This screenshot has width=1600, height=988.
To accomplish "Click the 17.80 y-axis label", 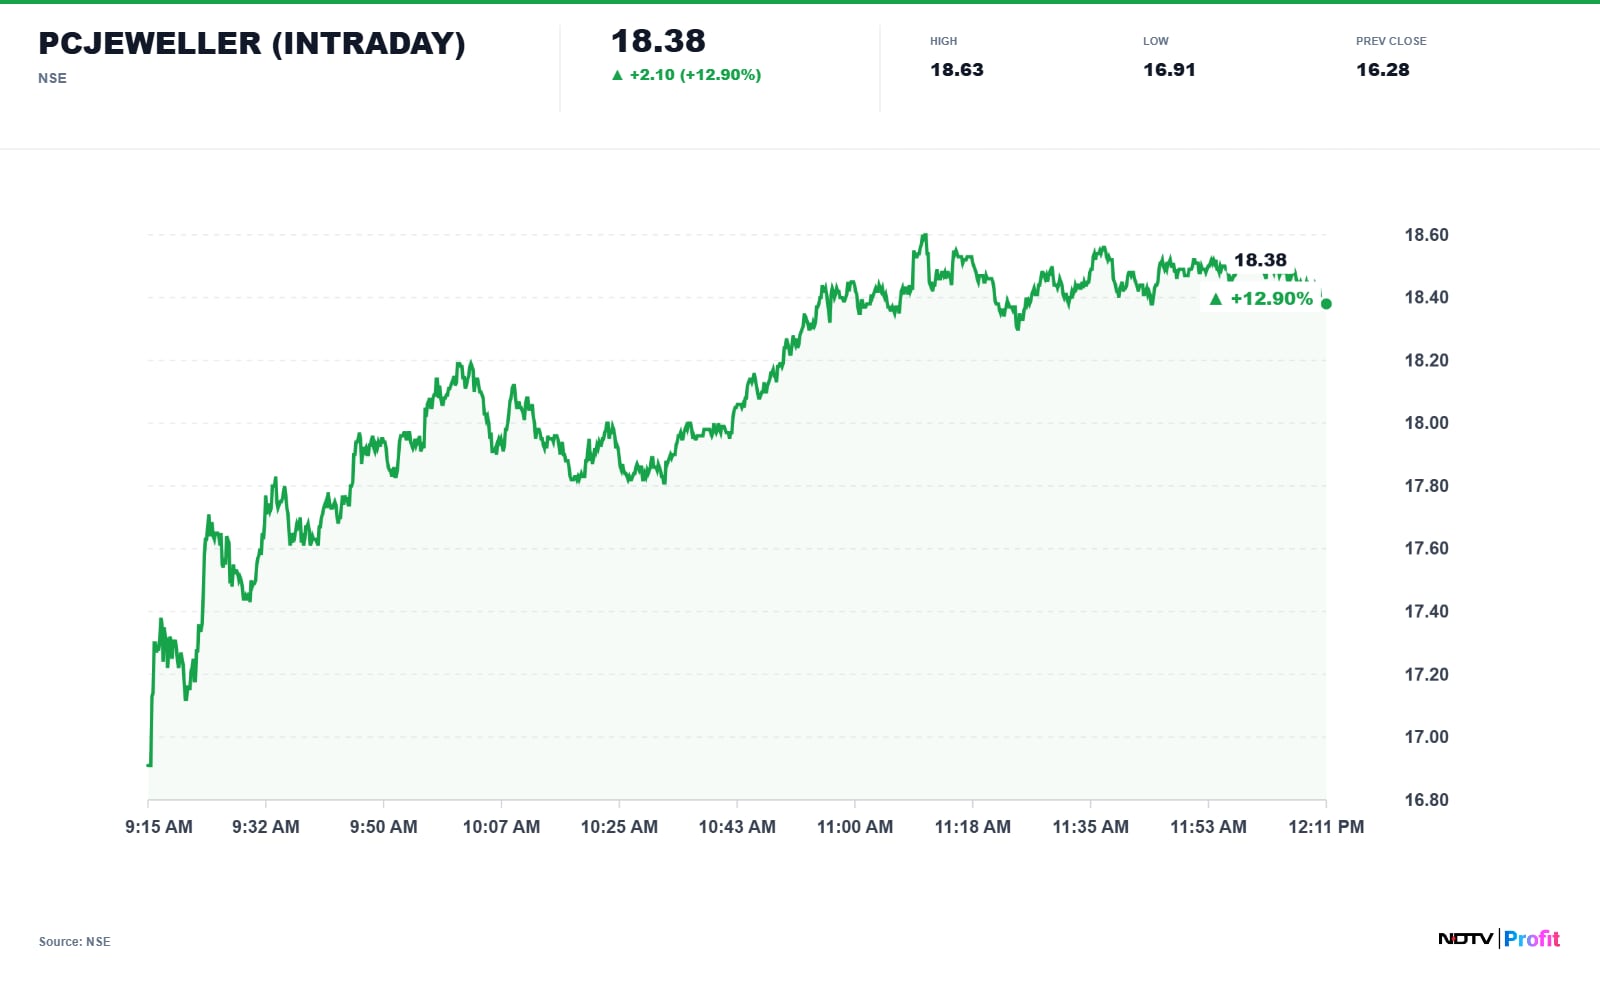I will coord(1426,486).
